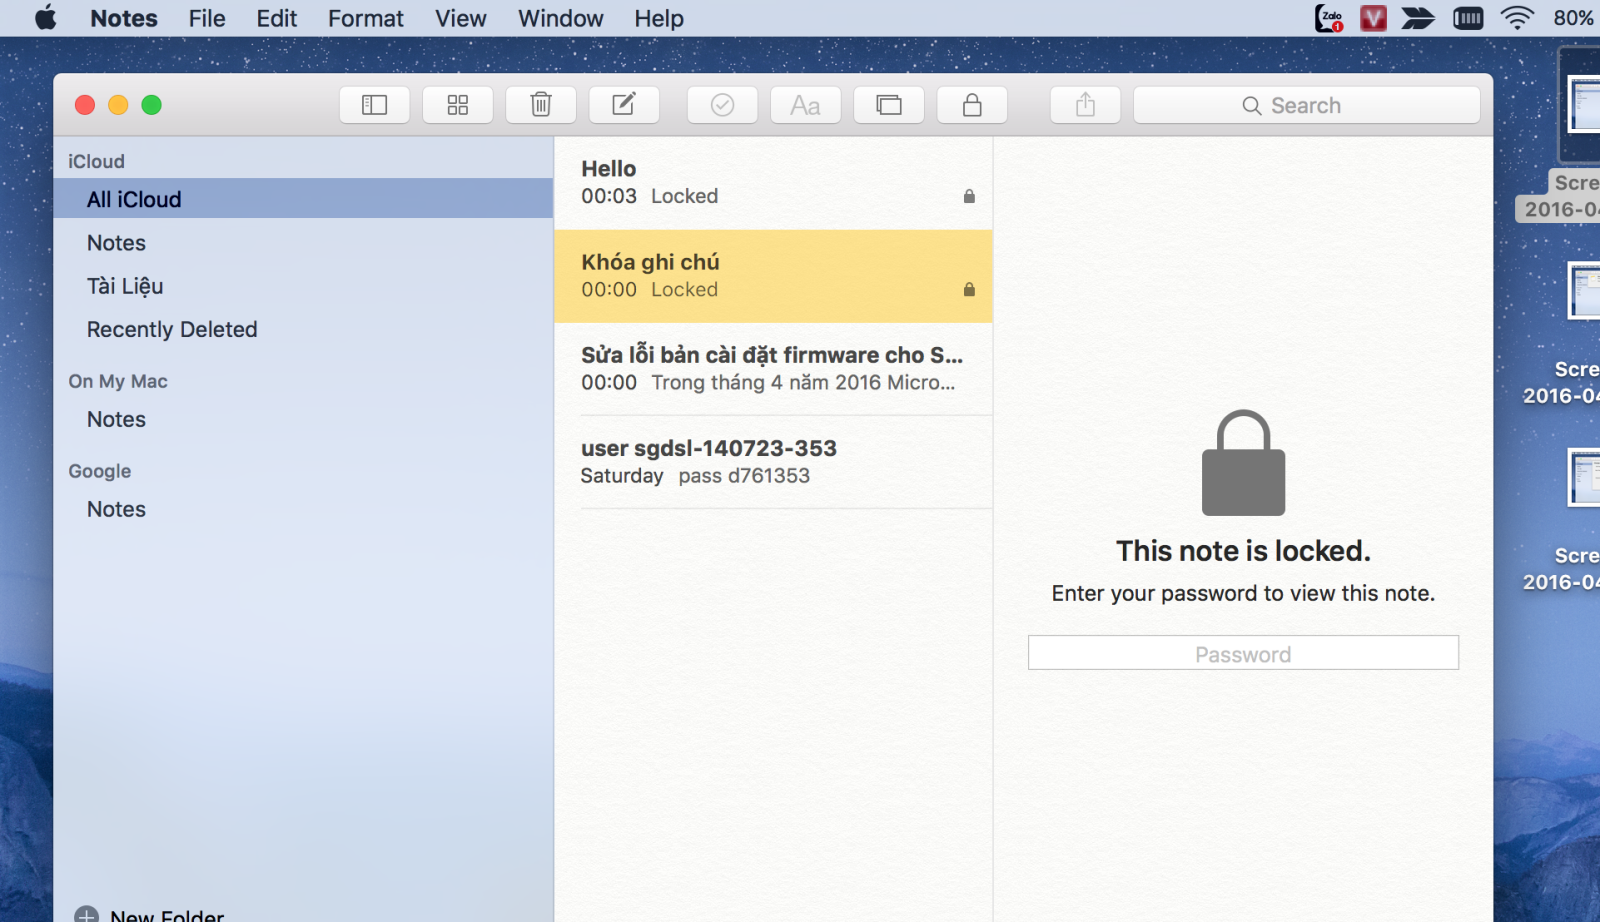
Task: Open the Help menu
Action: tap(659, 18)
